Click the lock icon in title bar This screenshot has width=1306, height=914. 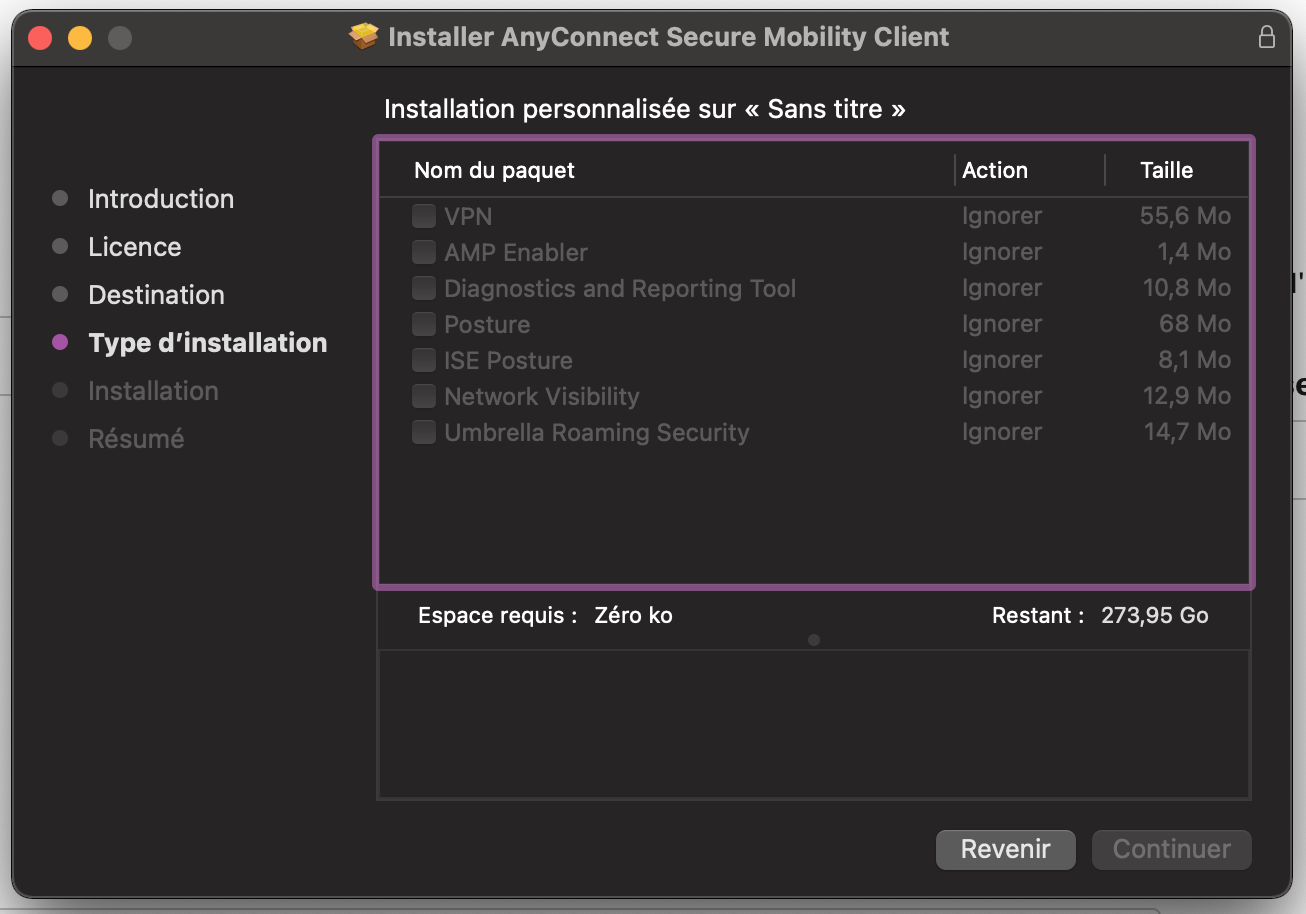coord(1266,38)
